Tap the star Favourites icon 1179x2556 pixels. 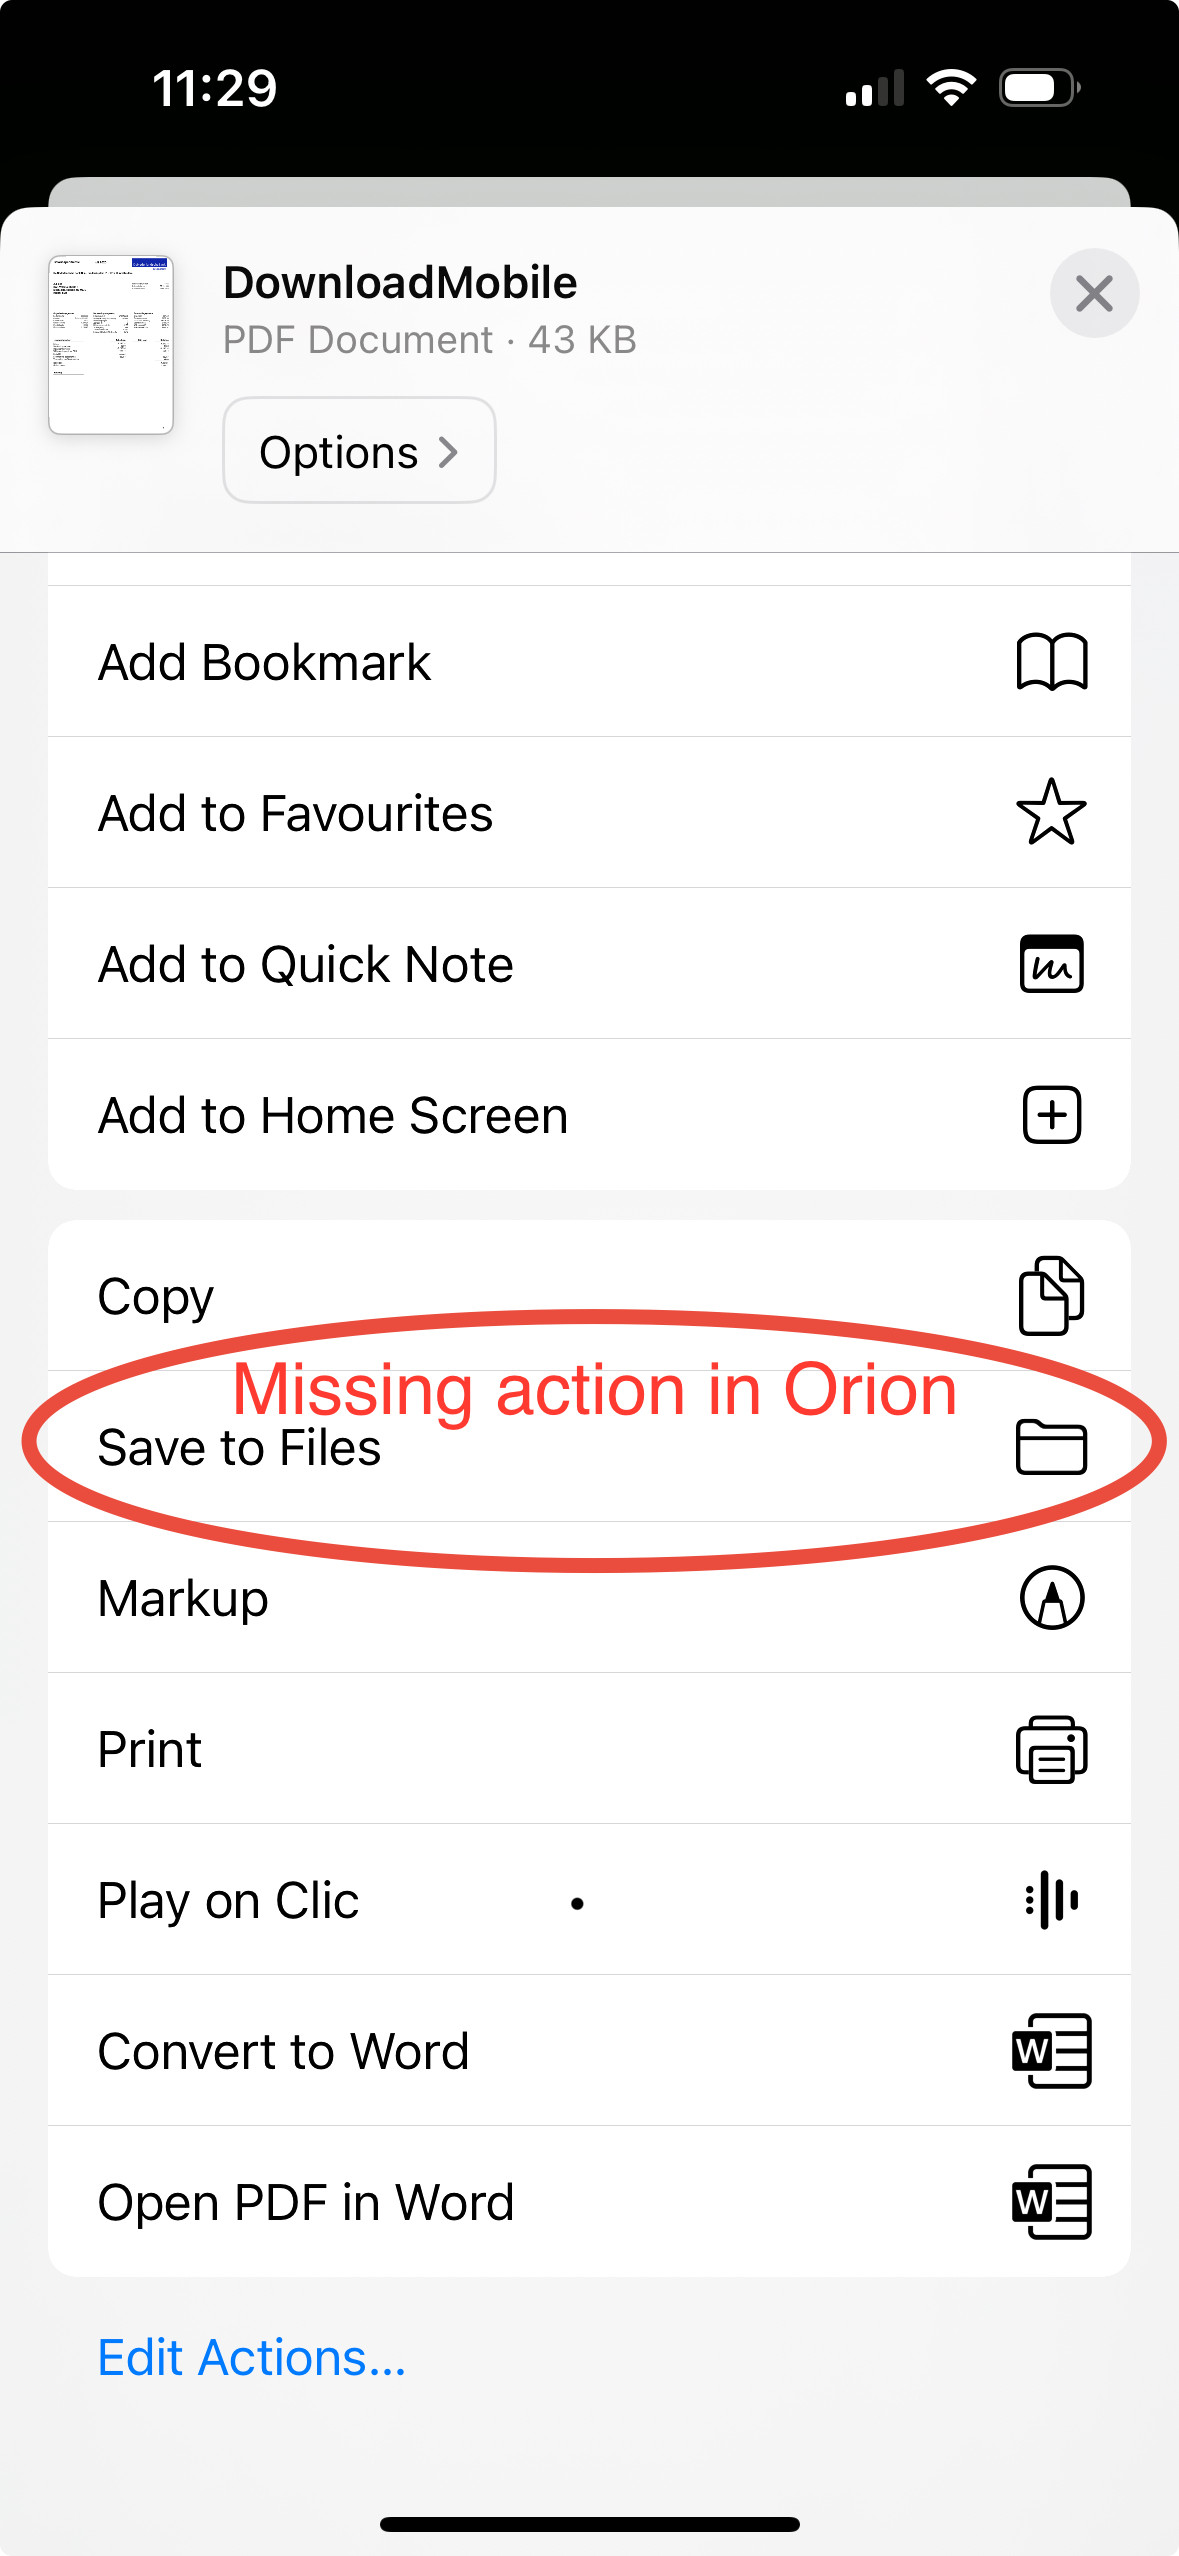click(x=1051, y=812)
